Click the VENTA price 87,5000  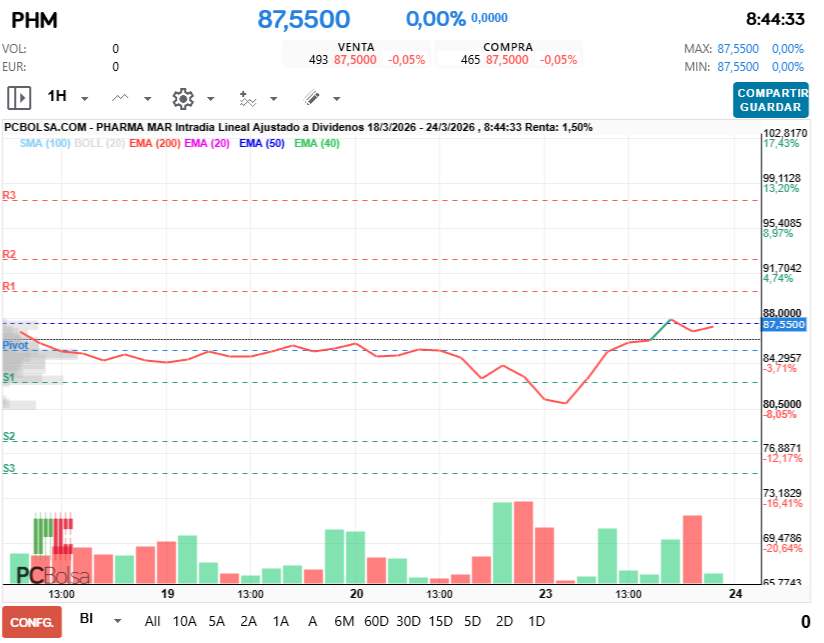[355, 60]
